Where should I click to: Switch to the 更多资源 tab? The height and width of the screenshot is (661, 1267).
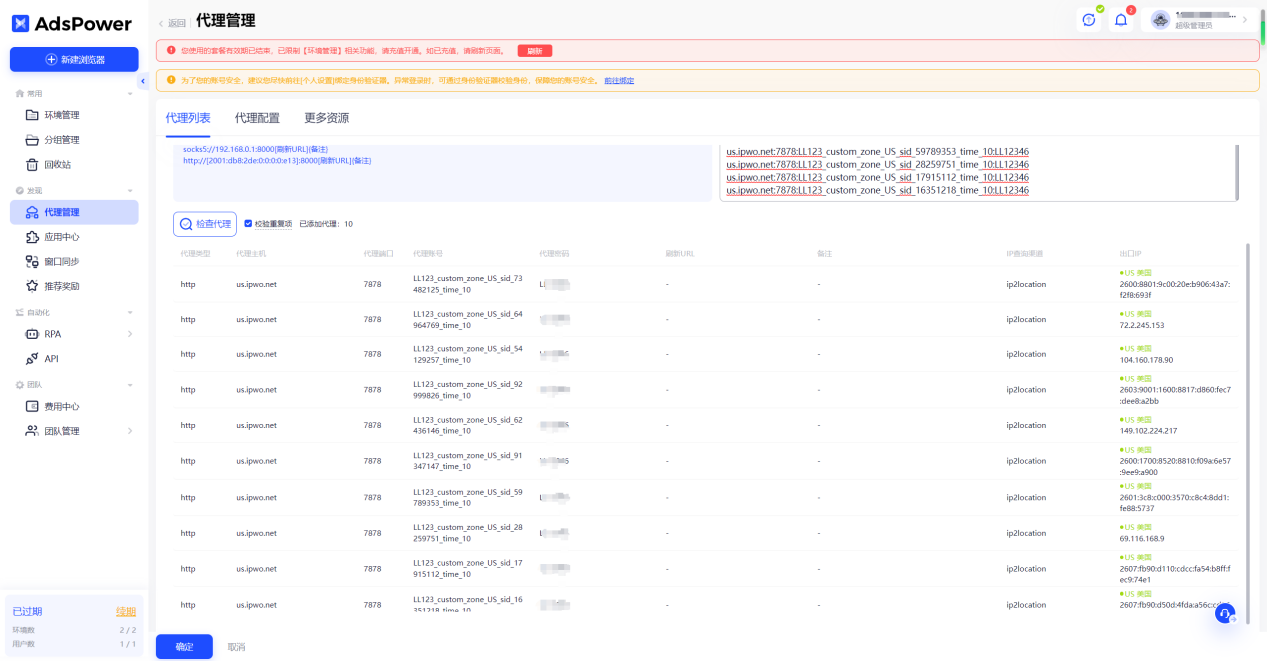[327, 118]
